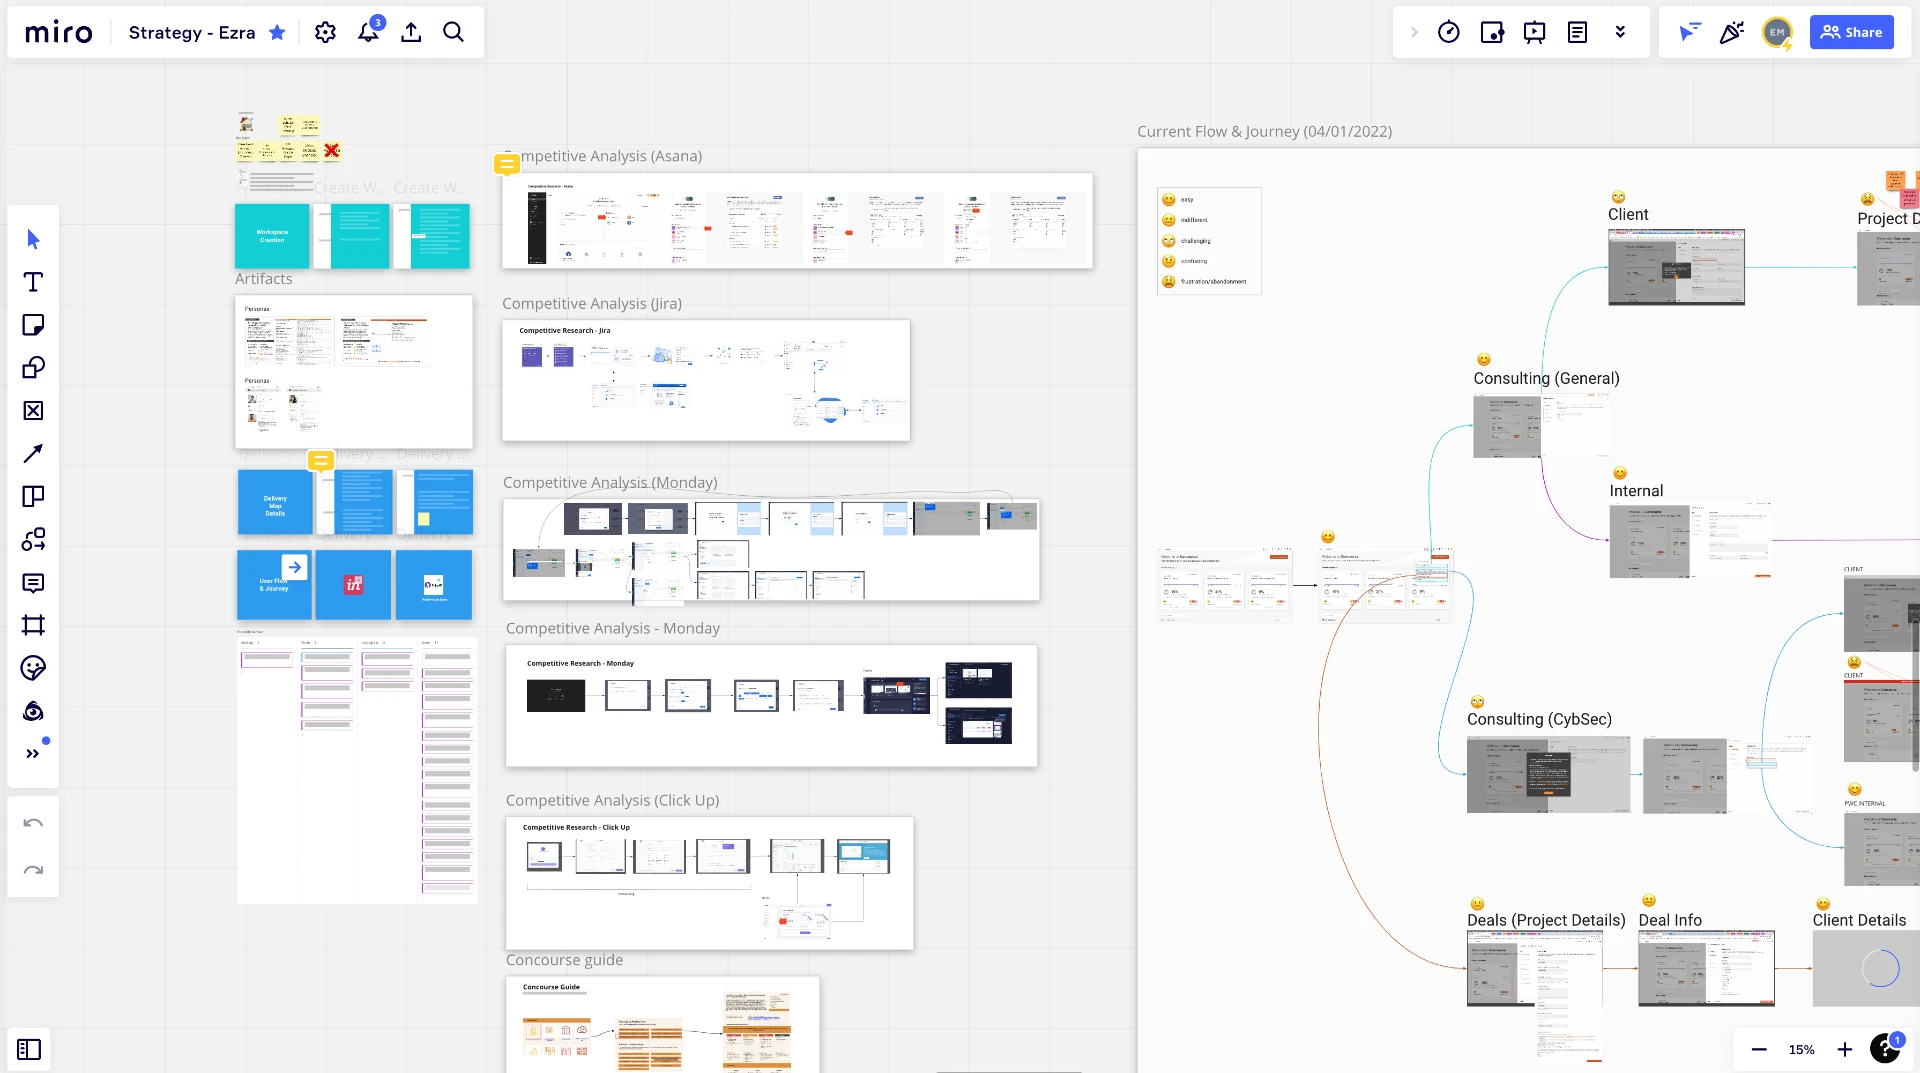1920x1073 pixels.
Task: Expand more tools double chevron
Action: tap(33, 754)
